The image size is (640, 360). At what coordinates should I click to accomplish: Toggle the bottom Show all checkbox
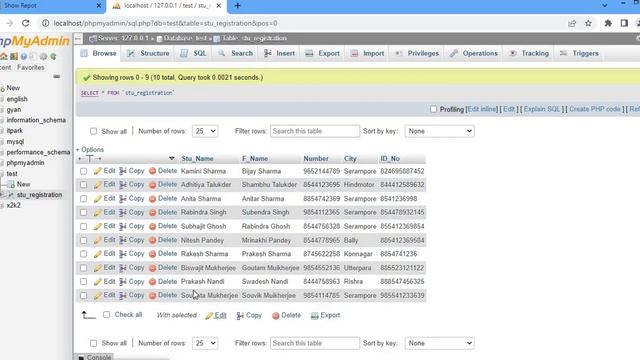[x=93, y=343]
